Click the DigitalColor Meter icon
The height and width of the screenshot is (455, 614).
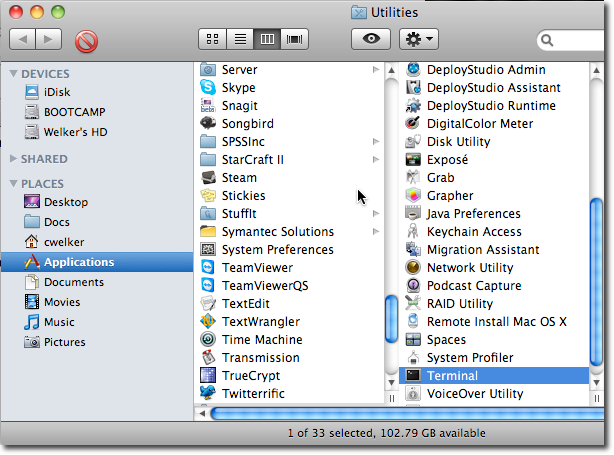pyautogui.click(x=413, y=123)
